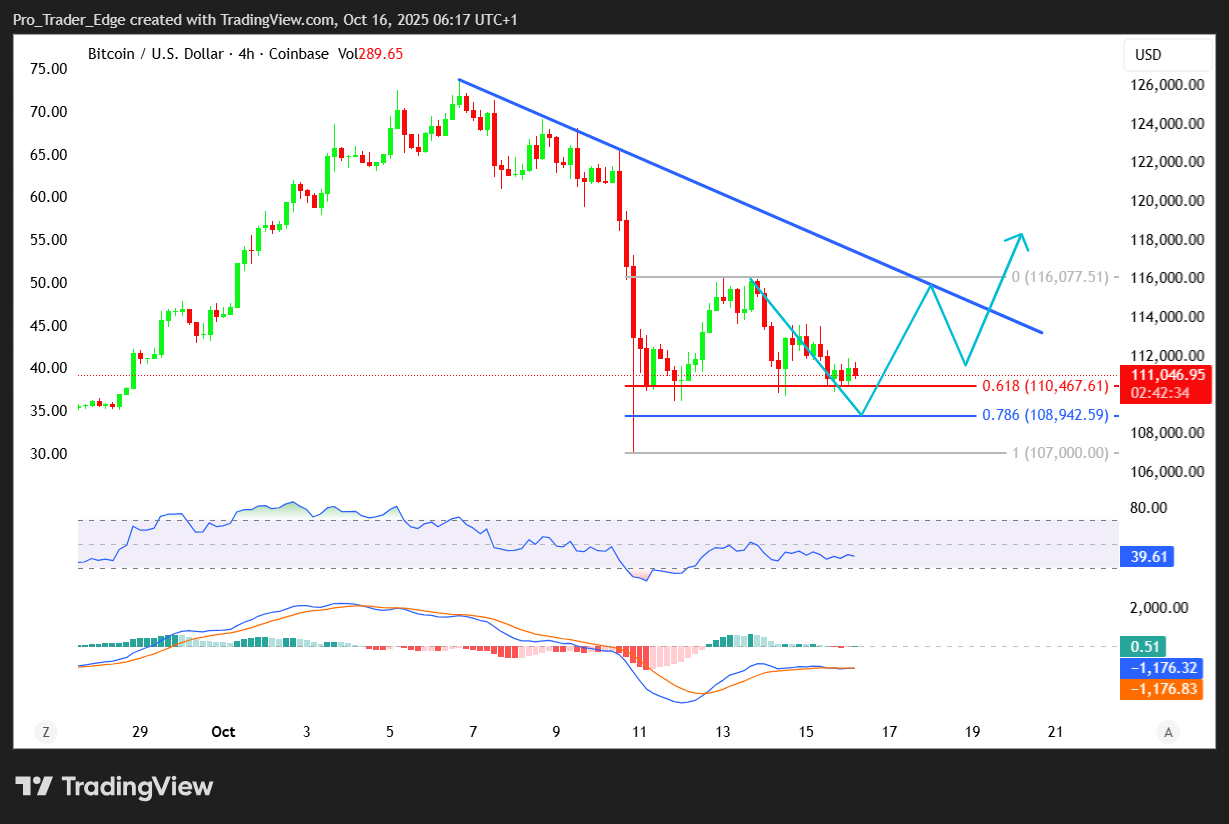Click the Oct label on the date axis

click(223, 732)
